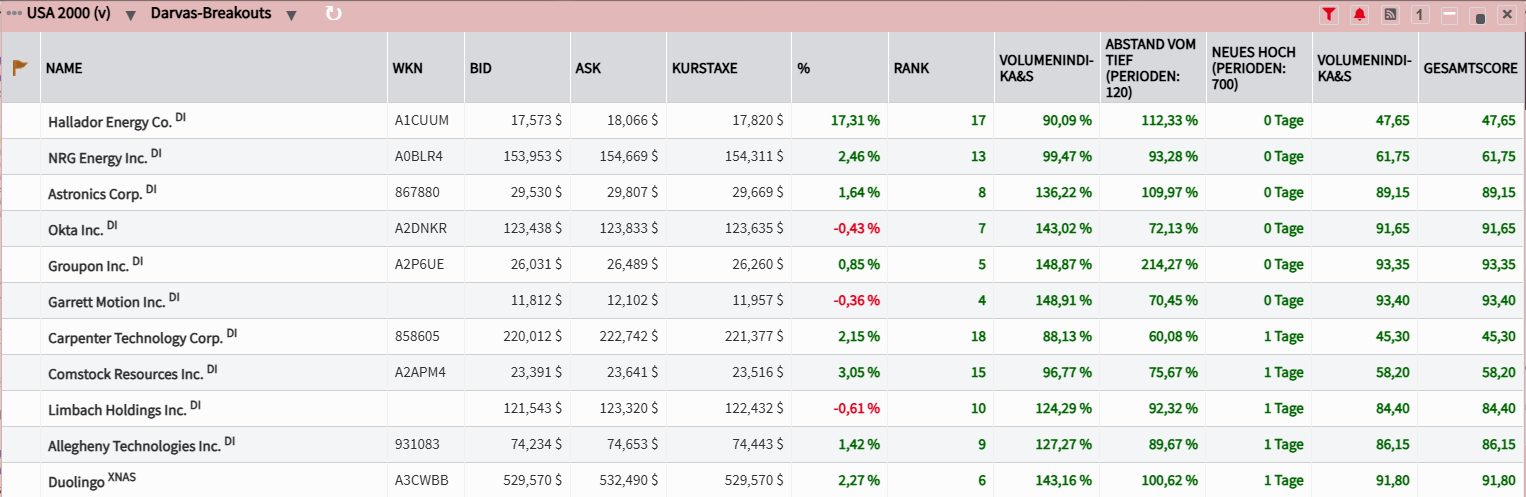Viewport: 1526px width, 497px height.
Task: Open Duolingo stock row name
Action: tap(77, 481)
